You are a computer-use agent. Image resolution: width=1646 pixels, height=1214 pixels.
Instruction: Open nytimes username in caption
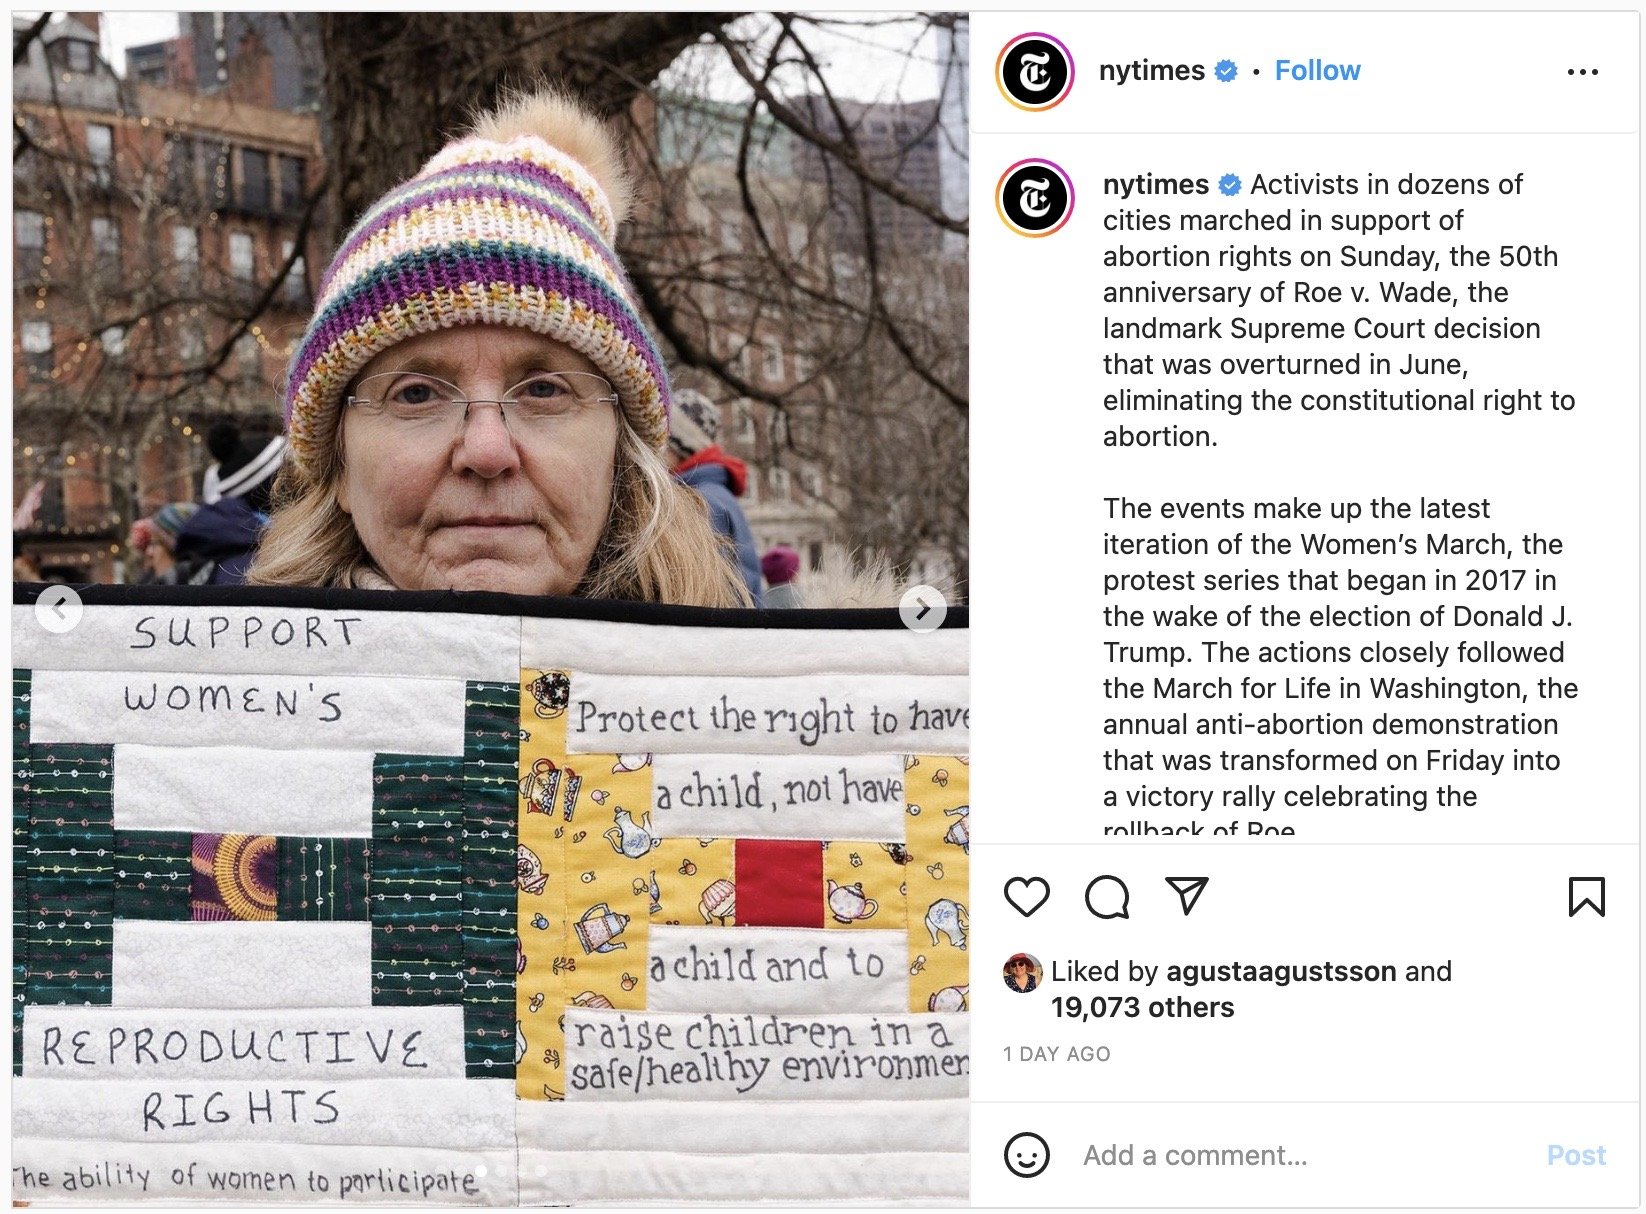pos(1155,184)
